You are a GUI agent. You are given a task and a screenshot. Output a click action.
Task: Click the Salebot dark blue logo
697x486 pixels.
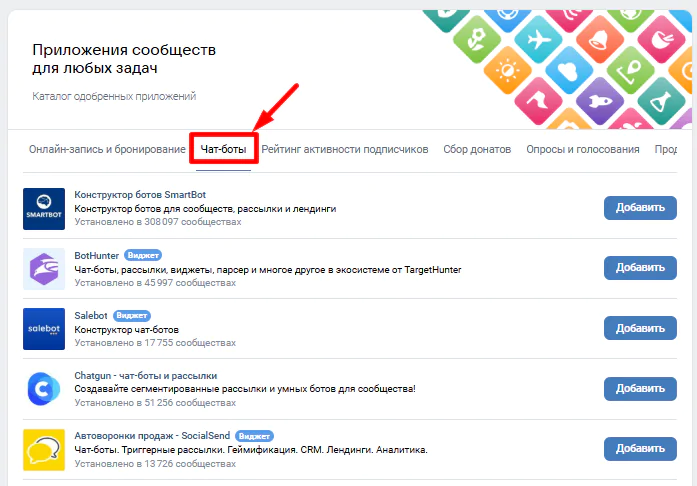tap(43, 328)
